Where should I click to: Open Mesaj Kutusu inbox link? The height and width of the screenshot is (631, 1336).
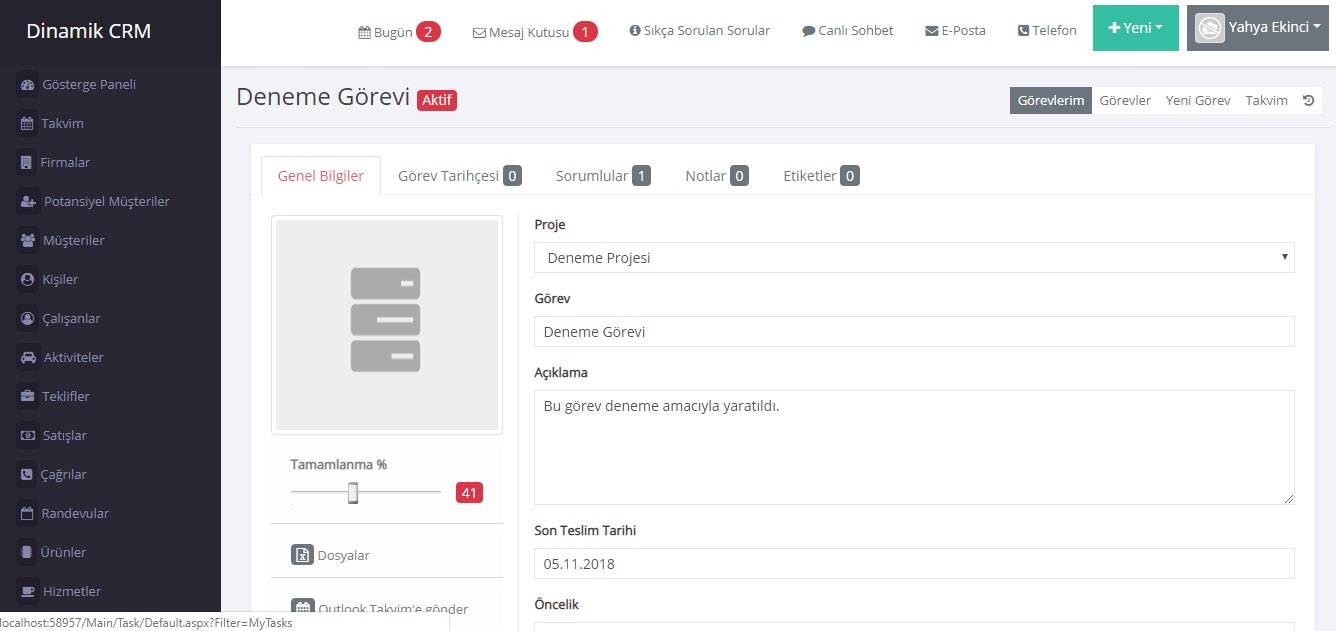[x=534, y=32]
